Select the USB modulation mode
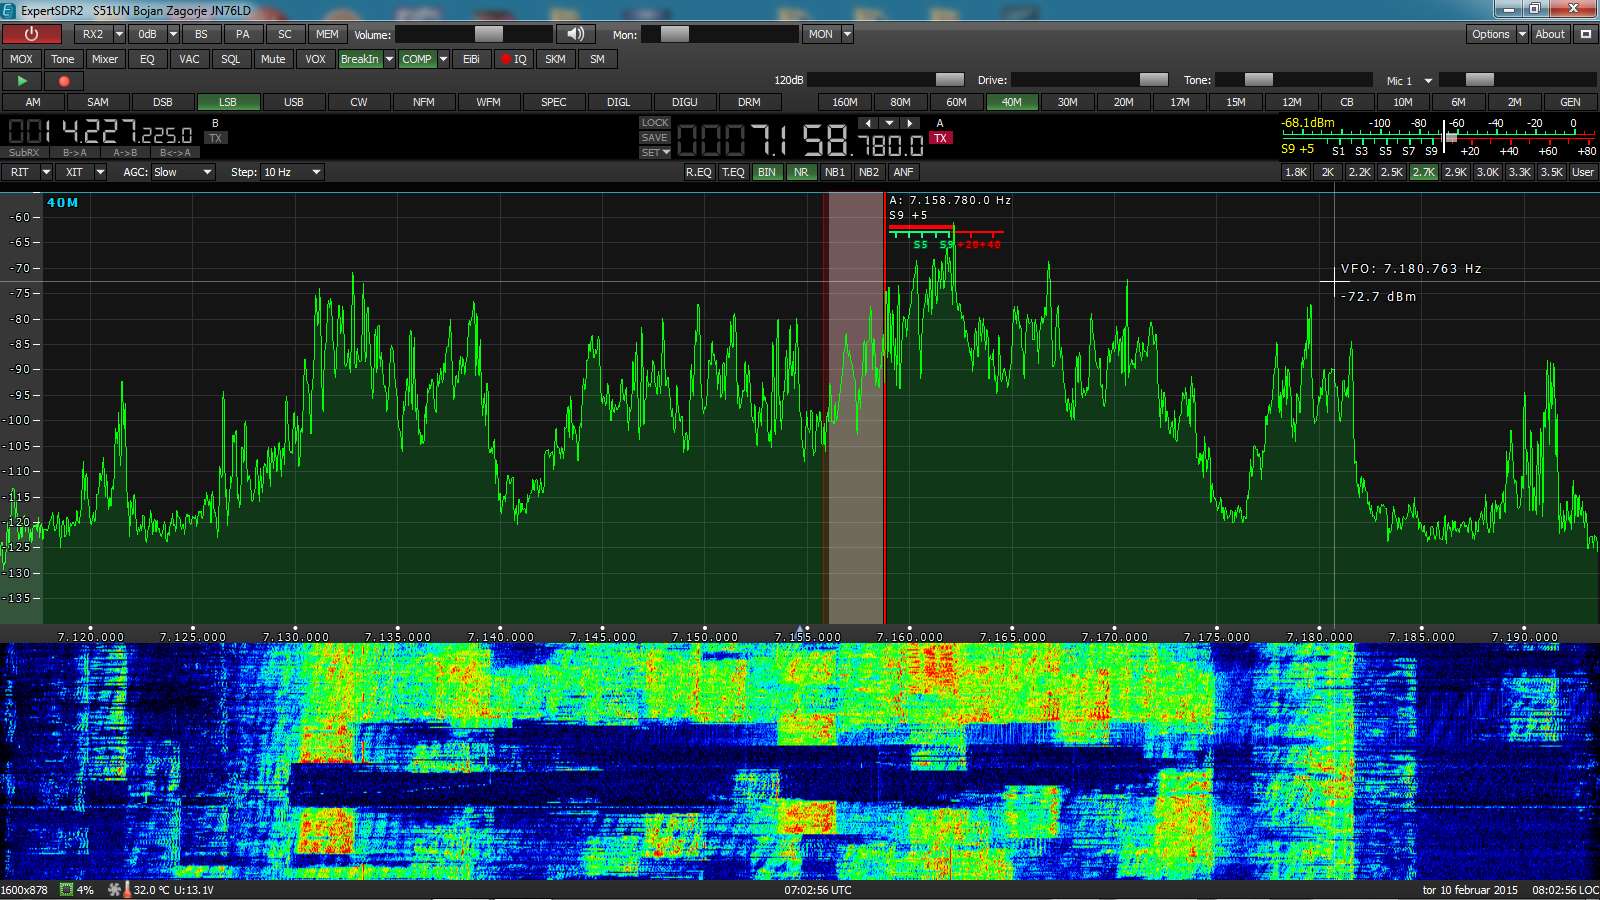 point(293,102)
